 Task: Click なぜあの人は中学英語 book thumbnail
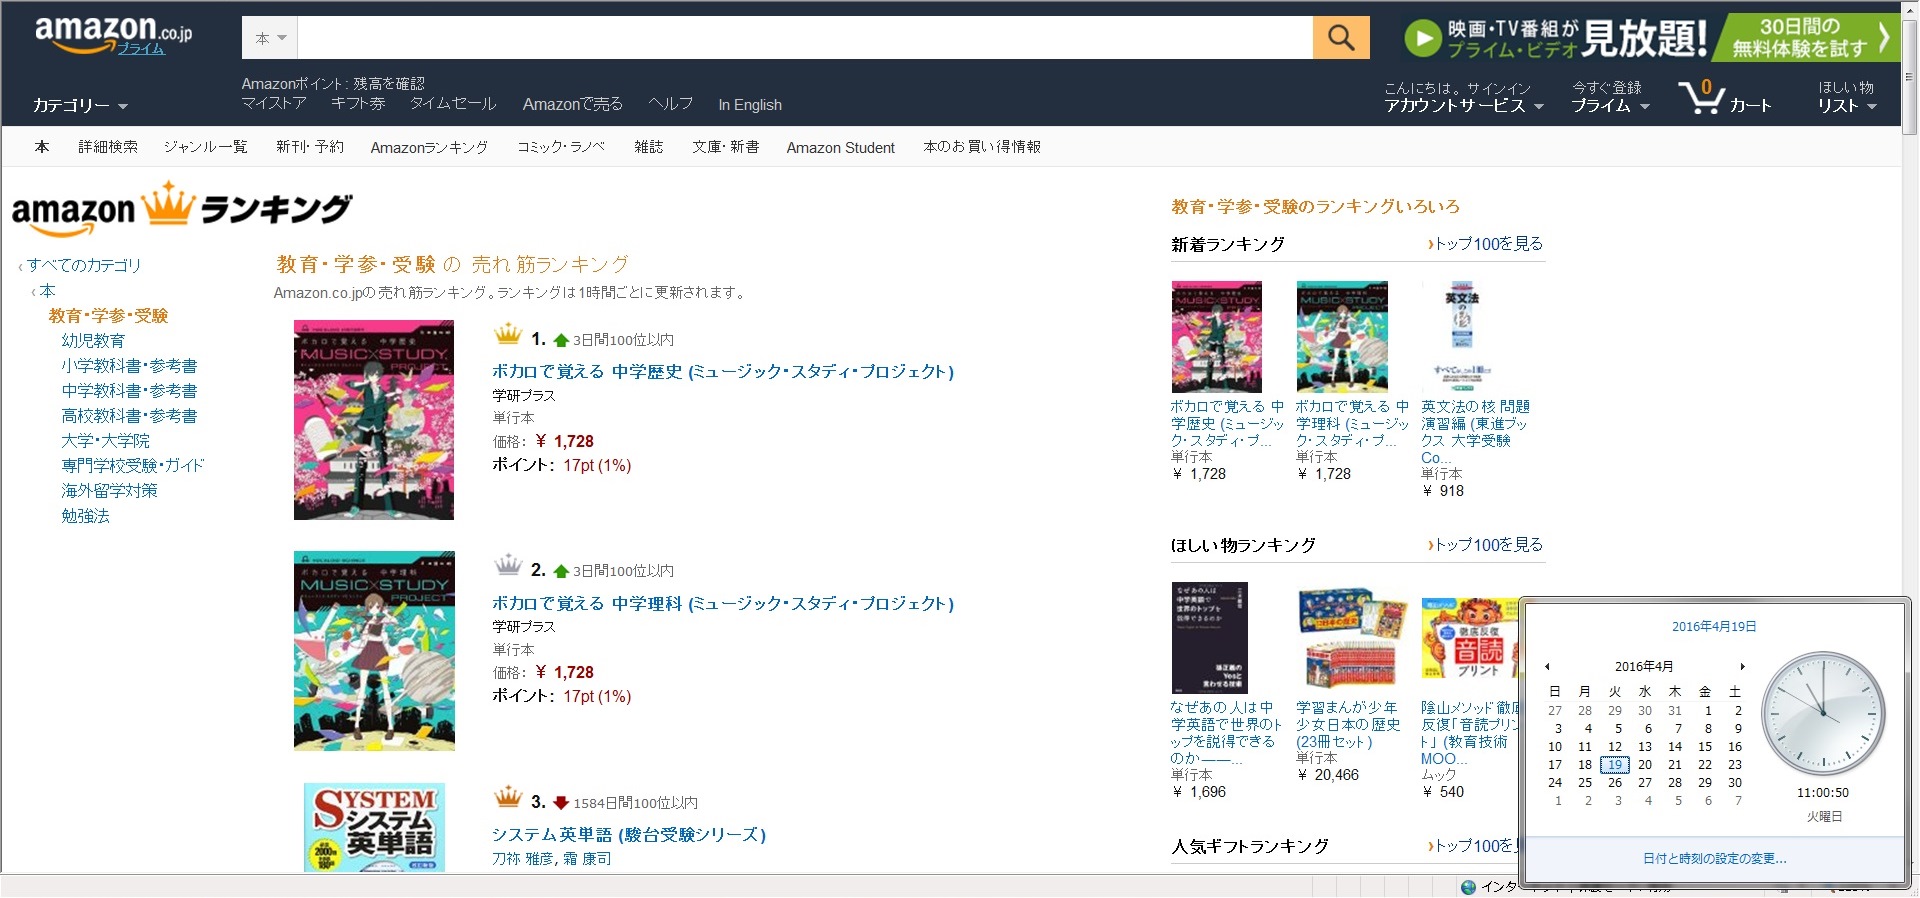tap(1210, 638)
